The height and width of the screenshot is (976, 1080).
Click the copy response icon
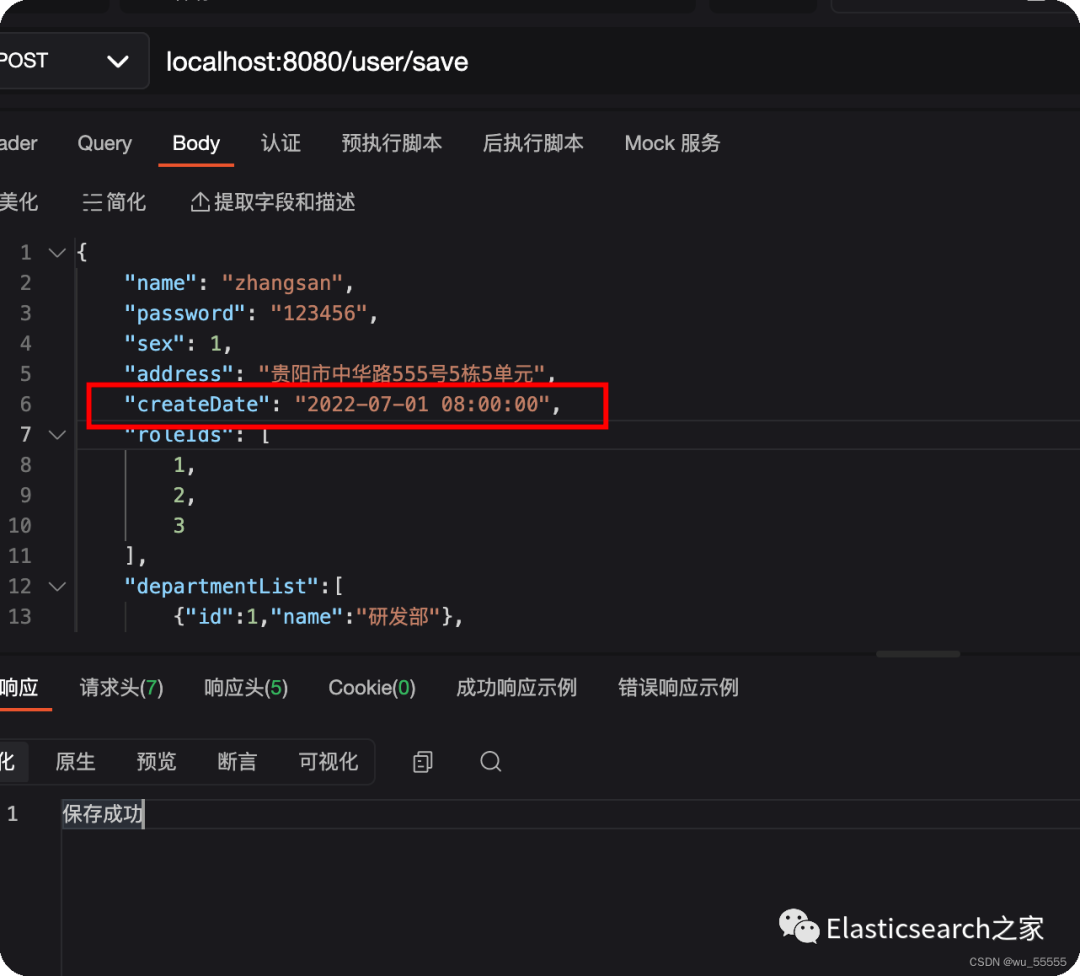pos(421,762)
